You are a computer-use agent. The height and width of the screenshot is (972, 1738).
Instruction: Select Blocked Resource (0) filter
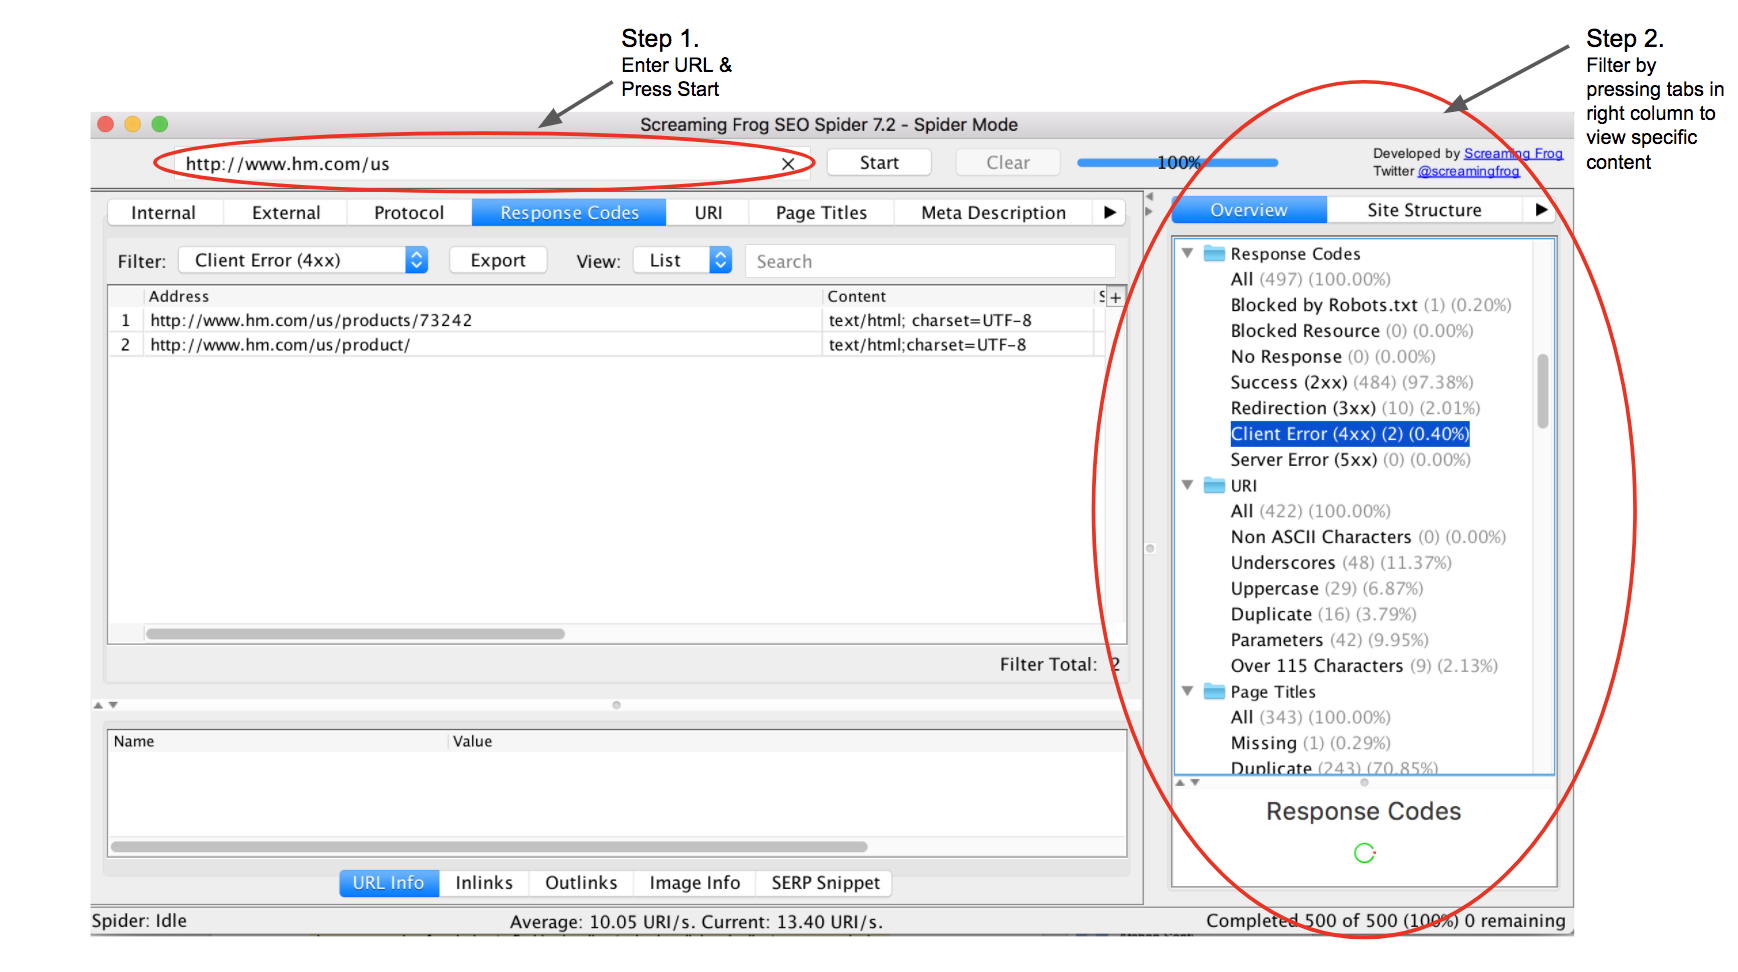click(1352, 331)
